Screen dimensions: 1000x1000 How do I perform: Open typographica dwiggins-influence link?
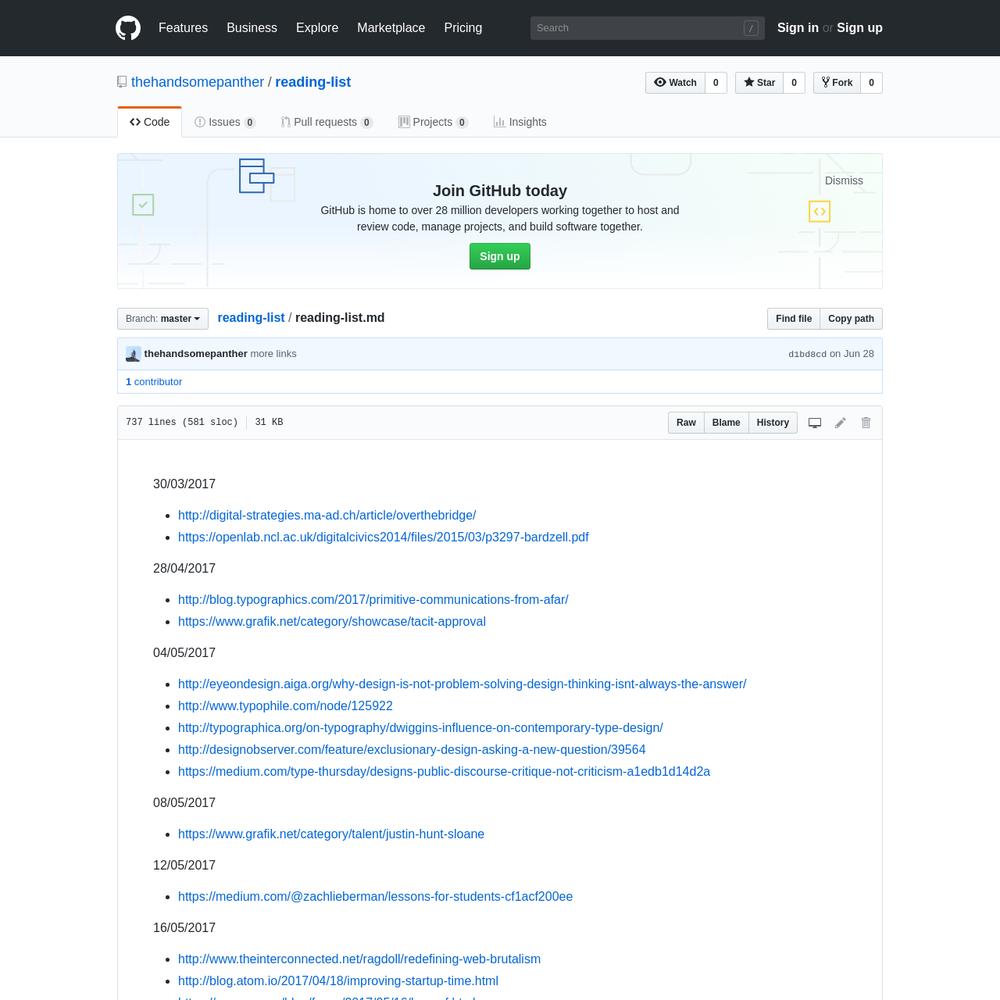coord(420,728)
